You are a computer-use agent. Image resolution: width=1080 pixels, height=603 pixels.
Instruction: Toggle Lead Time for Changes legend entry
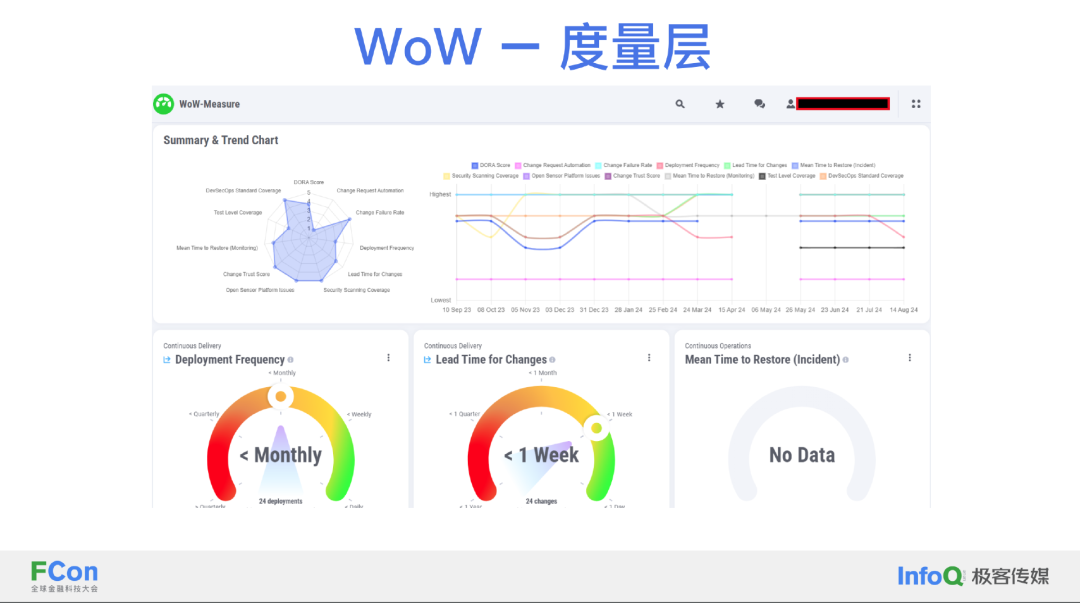point(756,165)
